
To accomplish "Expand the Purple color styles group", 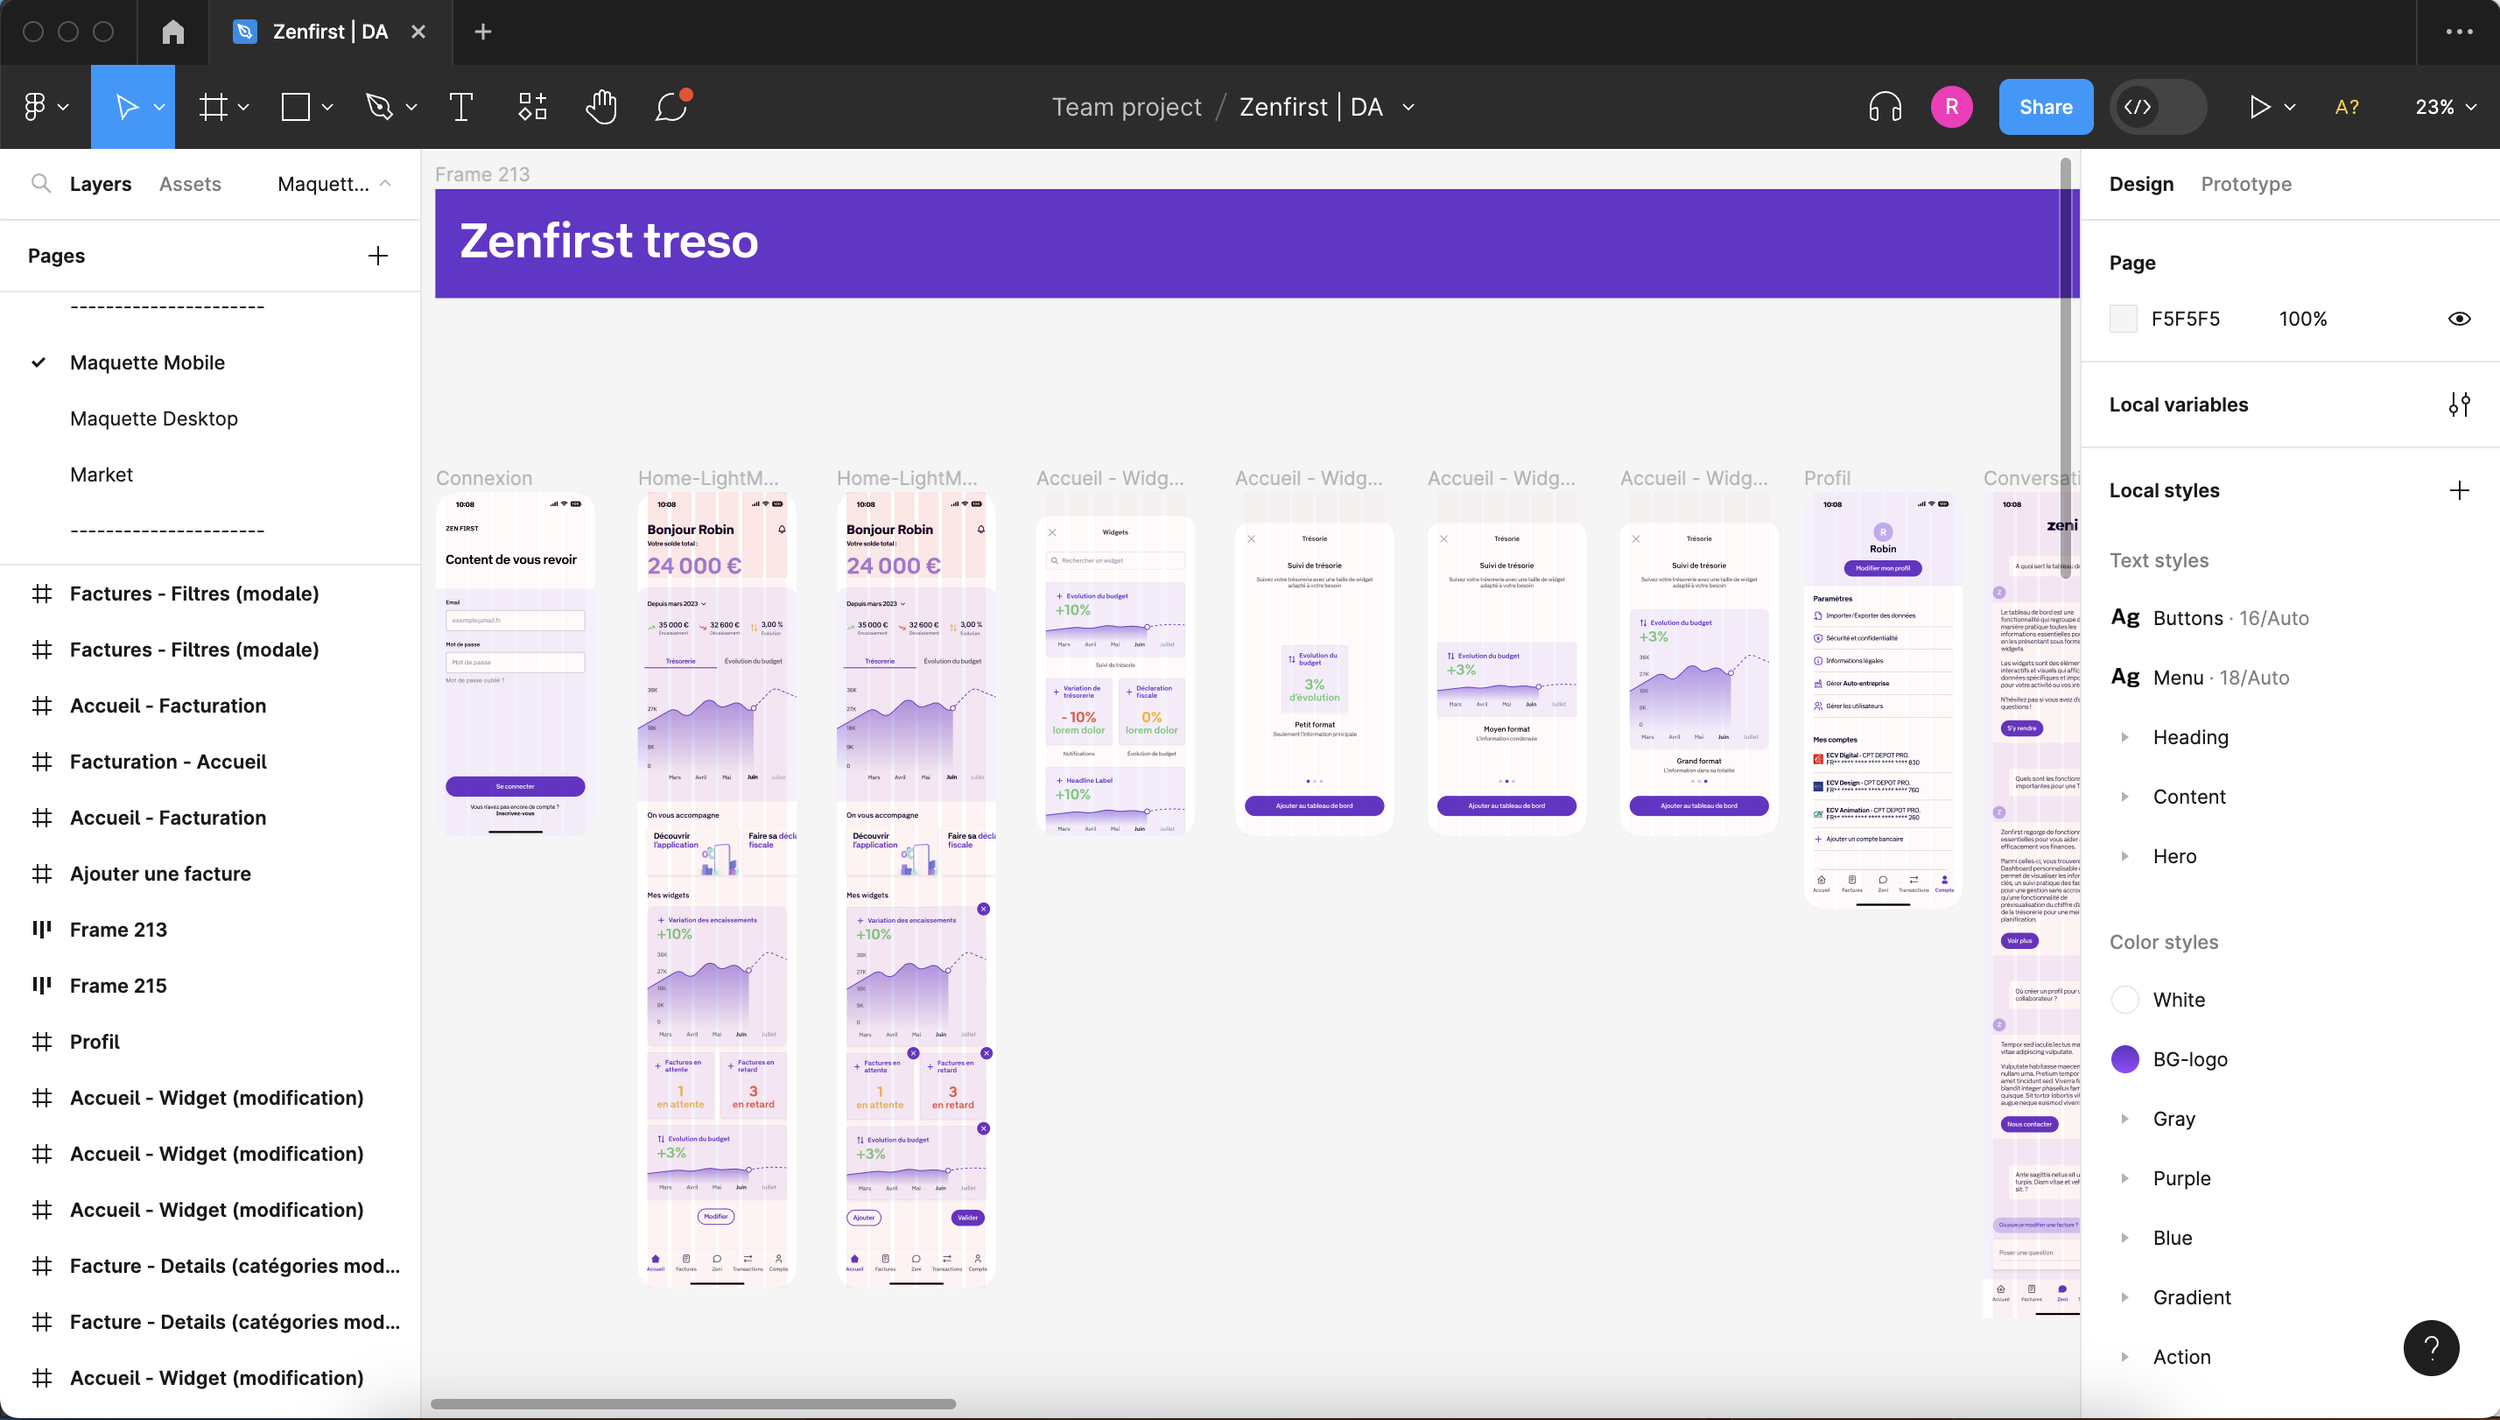I will pyautogui.click(x=2125, y=1178).
